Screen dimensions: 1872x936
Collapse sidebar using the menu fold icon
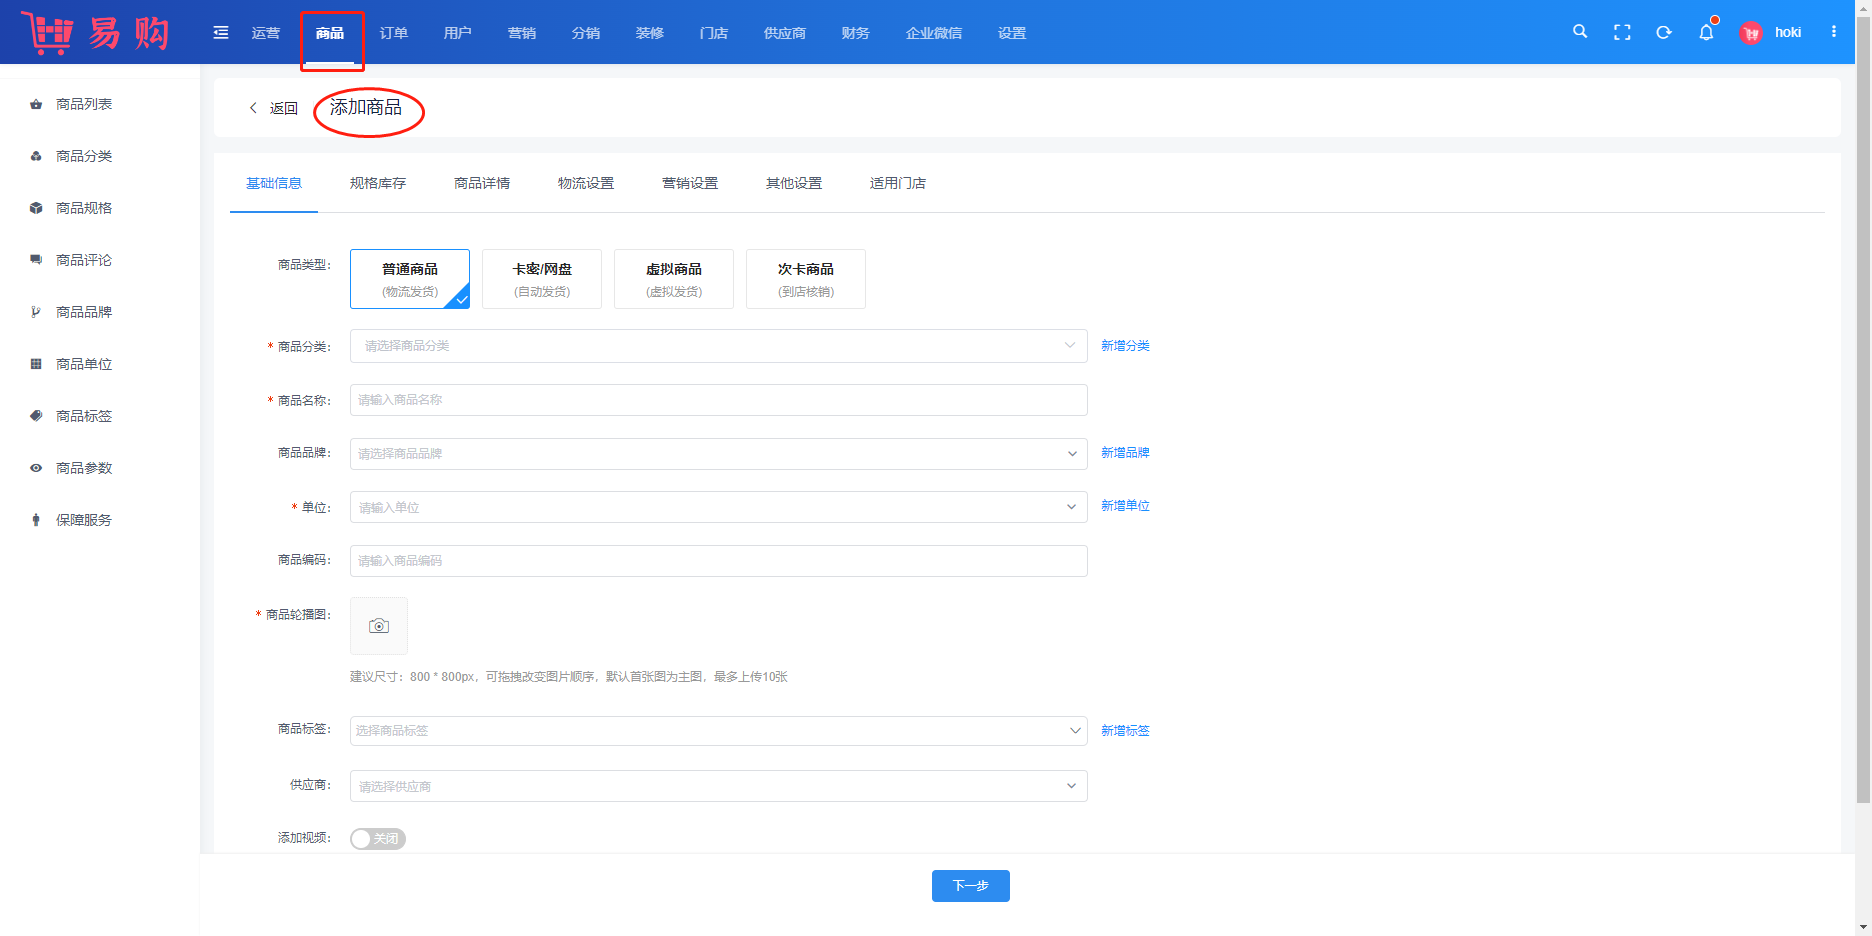coord(221,33)
